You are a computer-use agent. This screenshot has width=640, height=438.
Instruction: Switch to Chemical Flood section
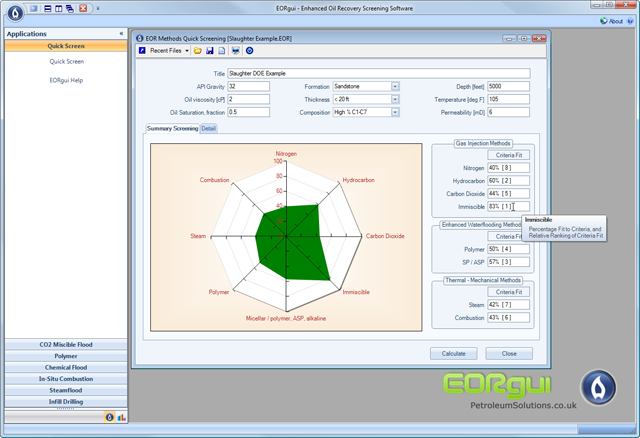tap(66, 367)
